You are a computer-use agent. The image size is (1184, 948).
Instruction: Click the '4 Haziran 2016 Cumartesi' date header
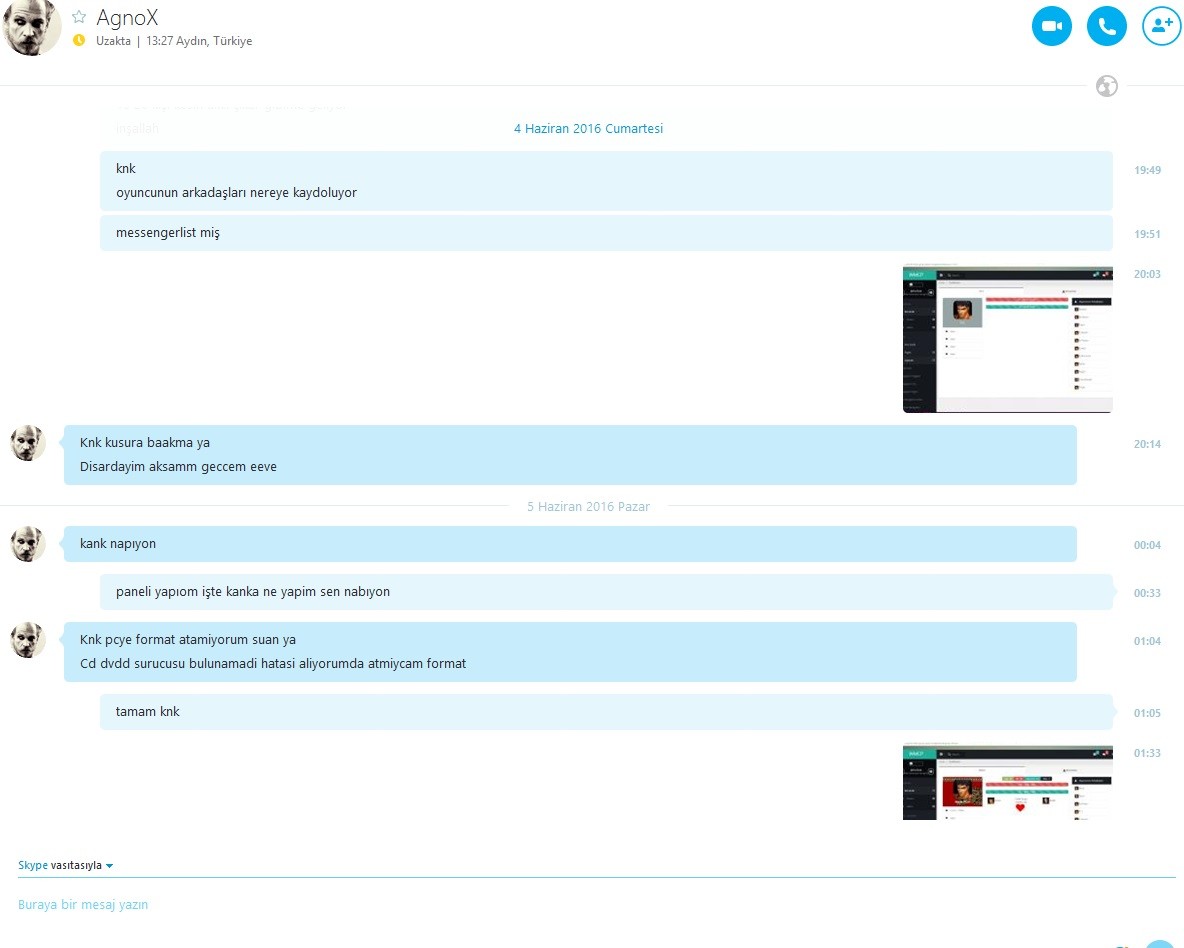(588, 128)
